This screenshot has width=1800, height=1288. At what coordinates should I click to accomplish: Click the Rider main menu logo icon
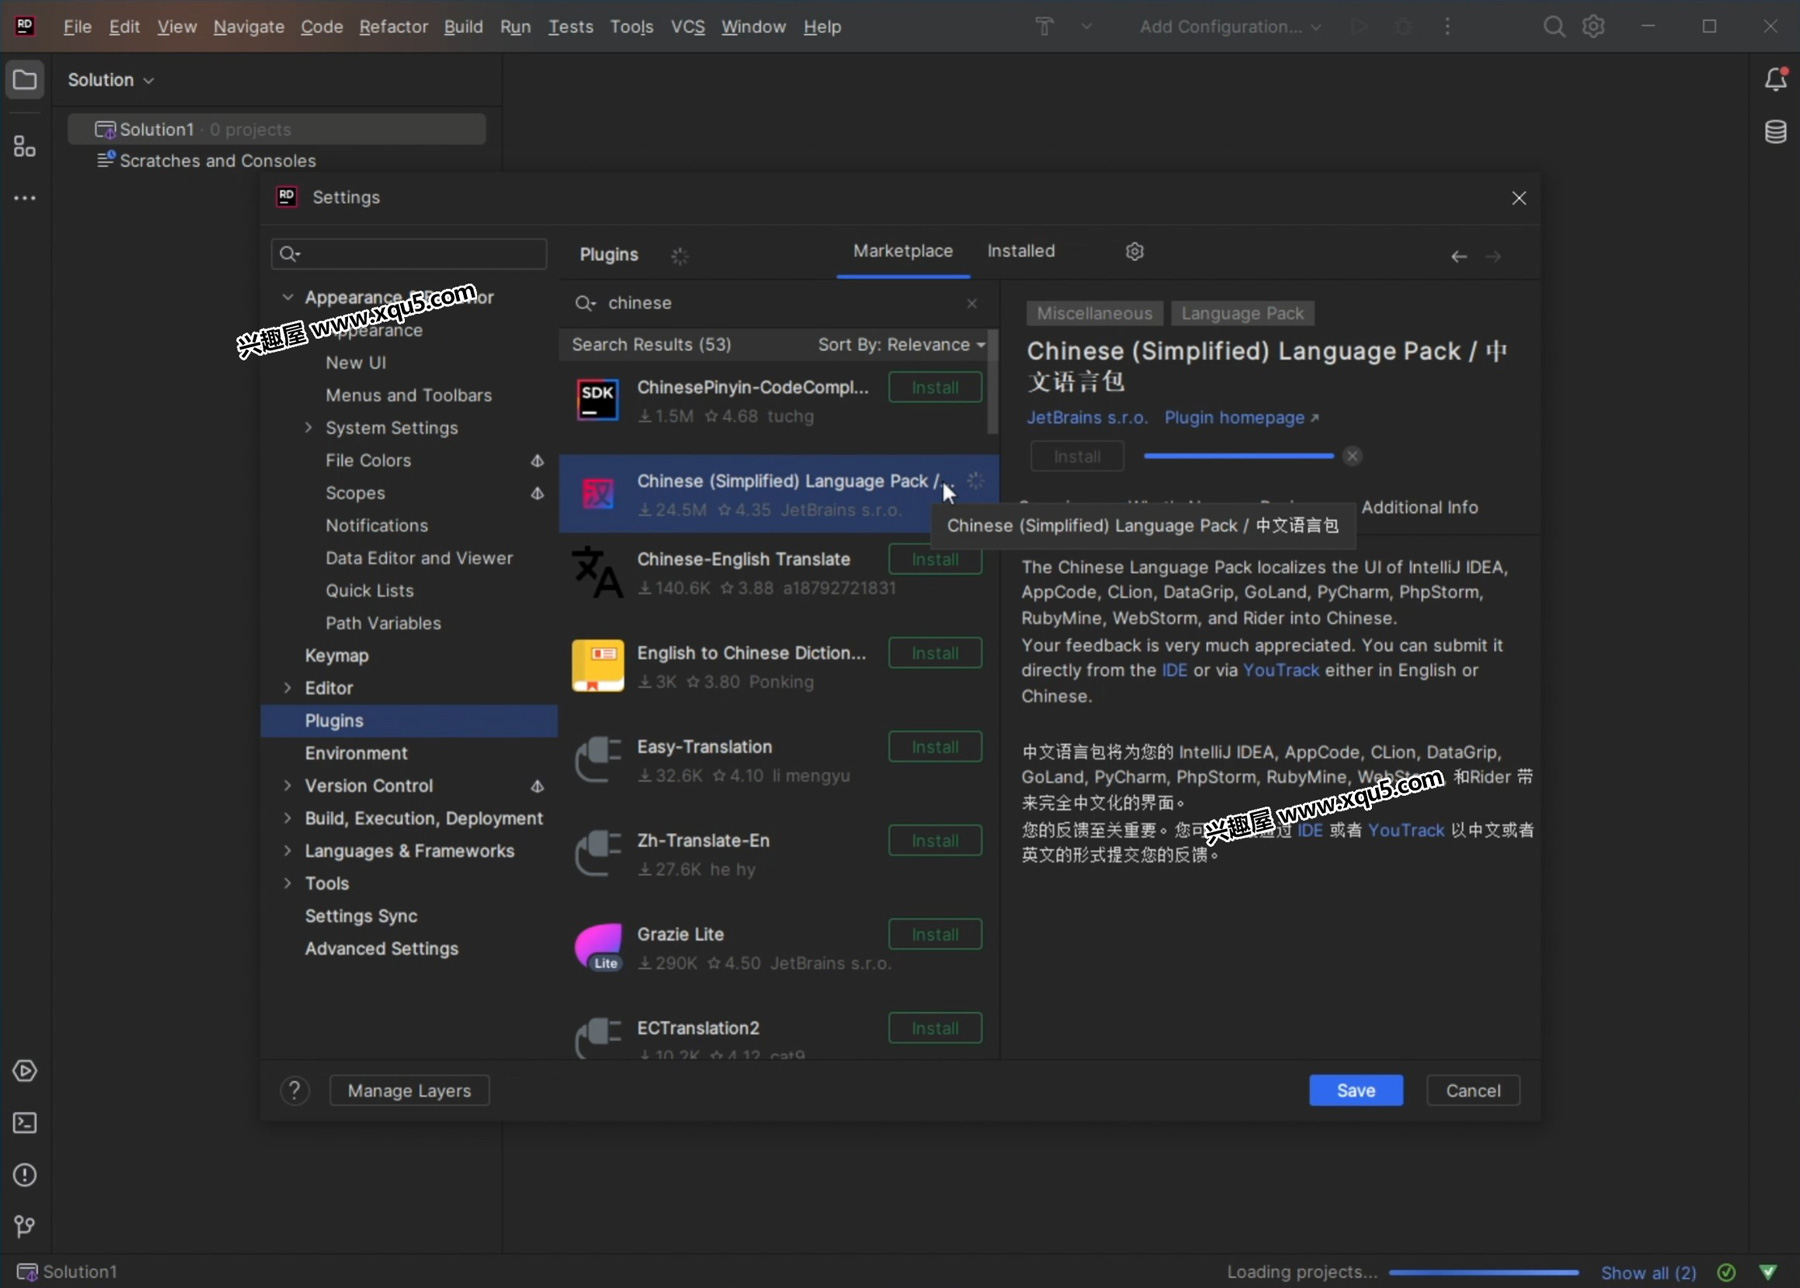coord(25,26)
